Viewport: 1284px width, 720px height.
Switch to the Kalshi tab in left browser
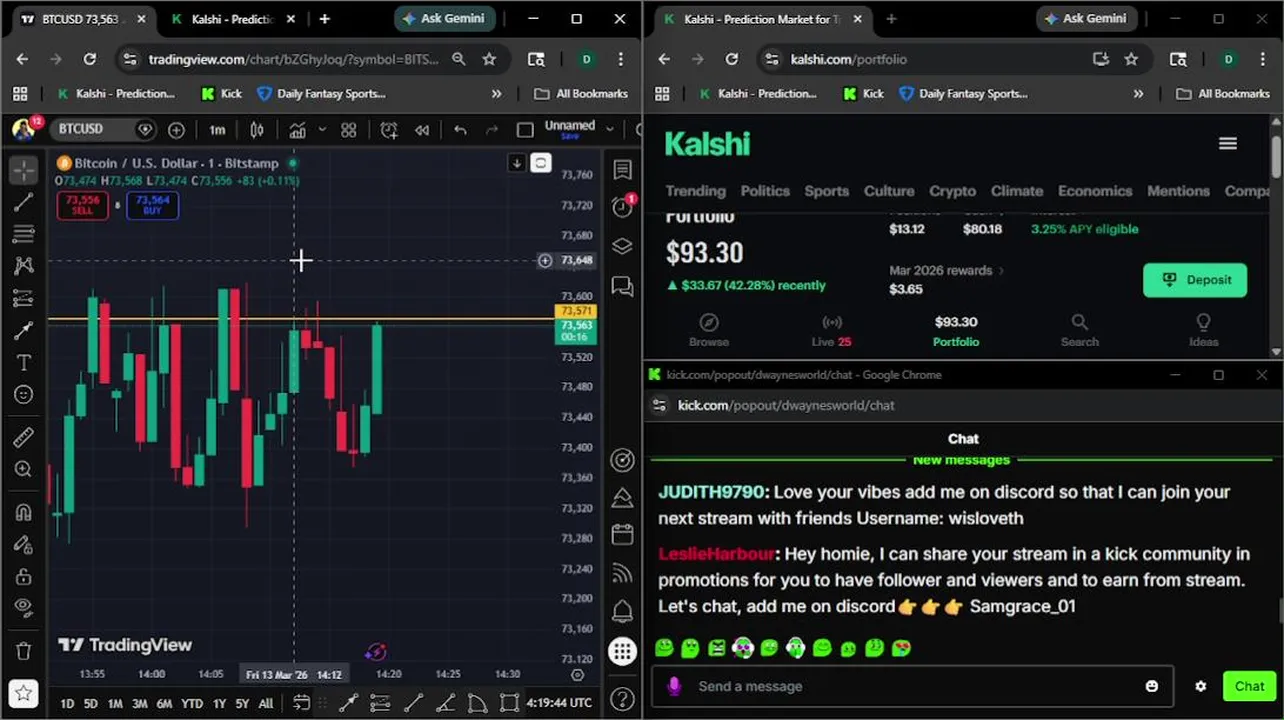click(x=230, y=19)
